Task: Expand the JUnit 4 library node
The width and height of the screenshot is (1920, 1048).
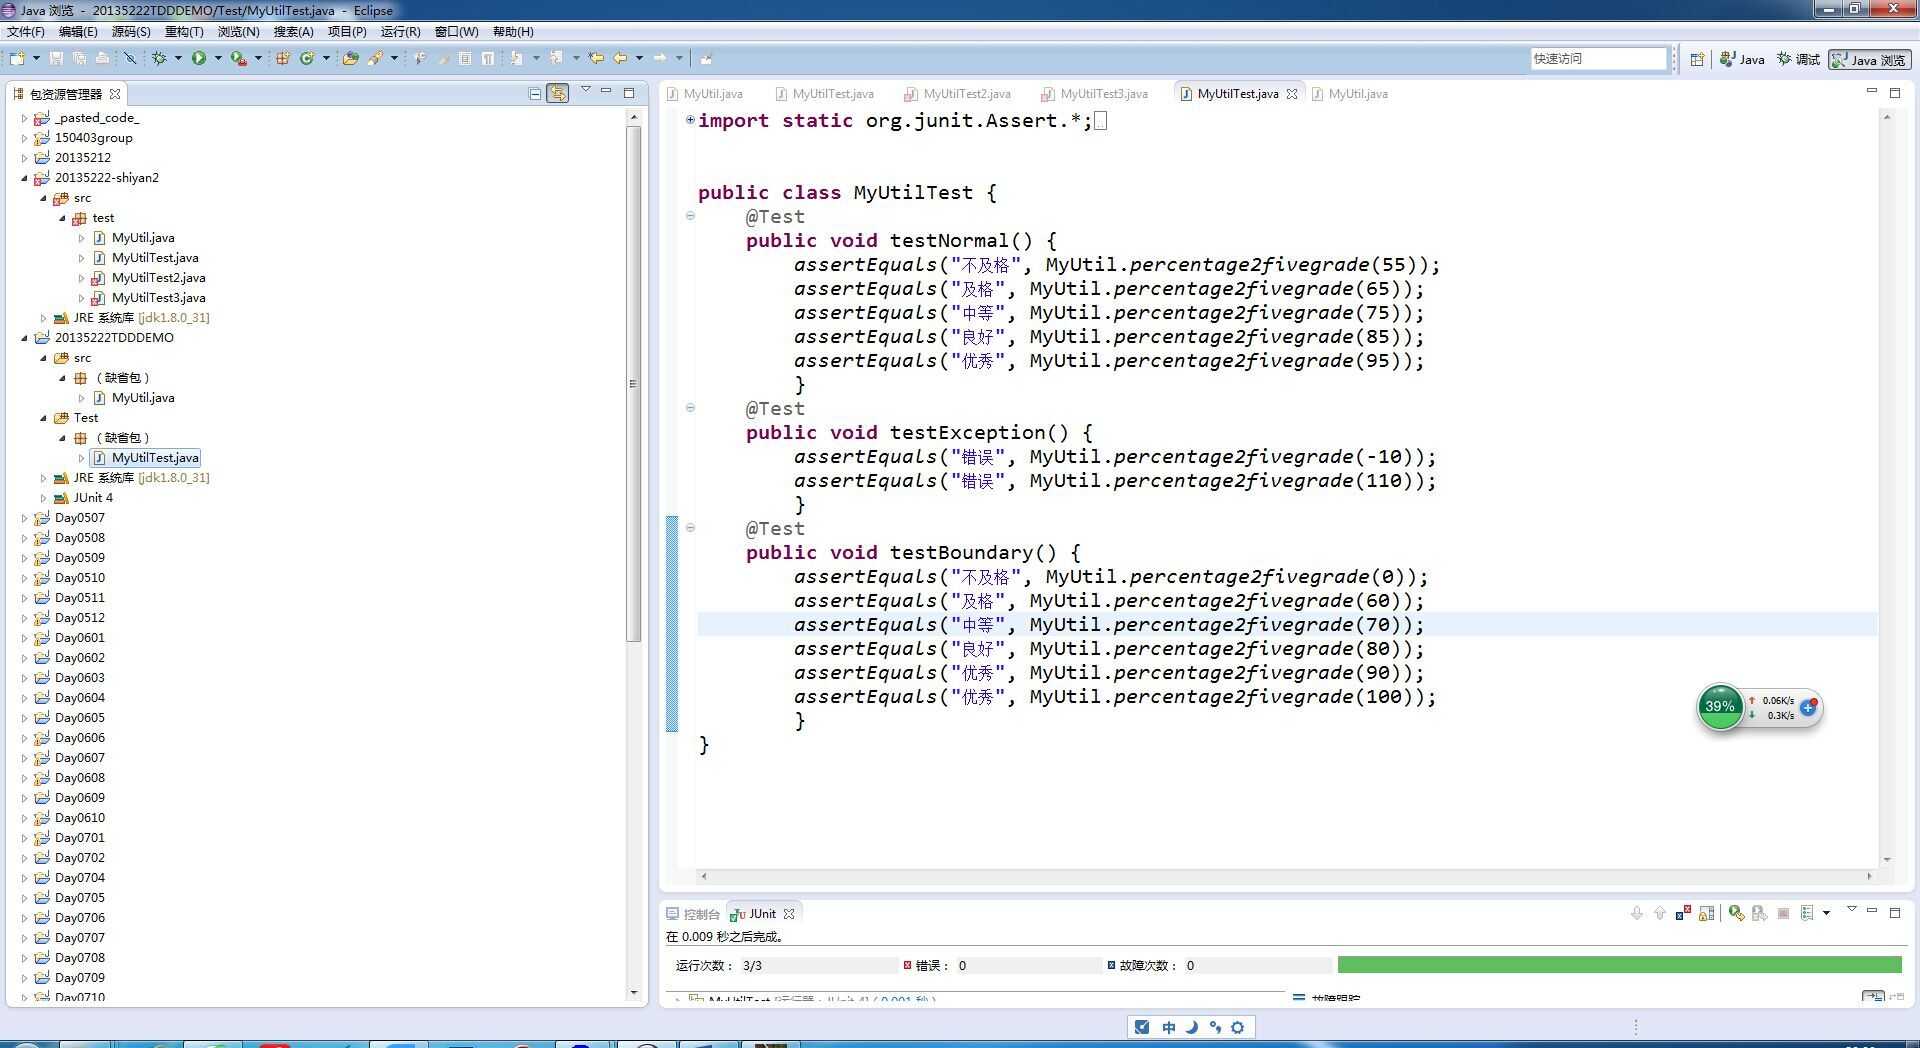Action: pos(44,498)
